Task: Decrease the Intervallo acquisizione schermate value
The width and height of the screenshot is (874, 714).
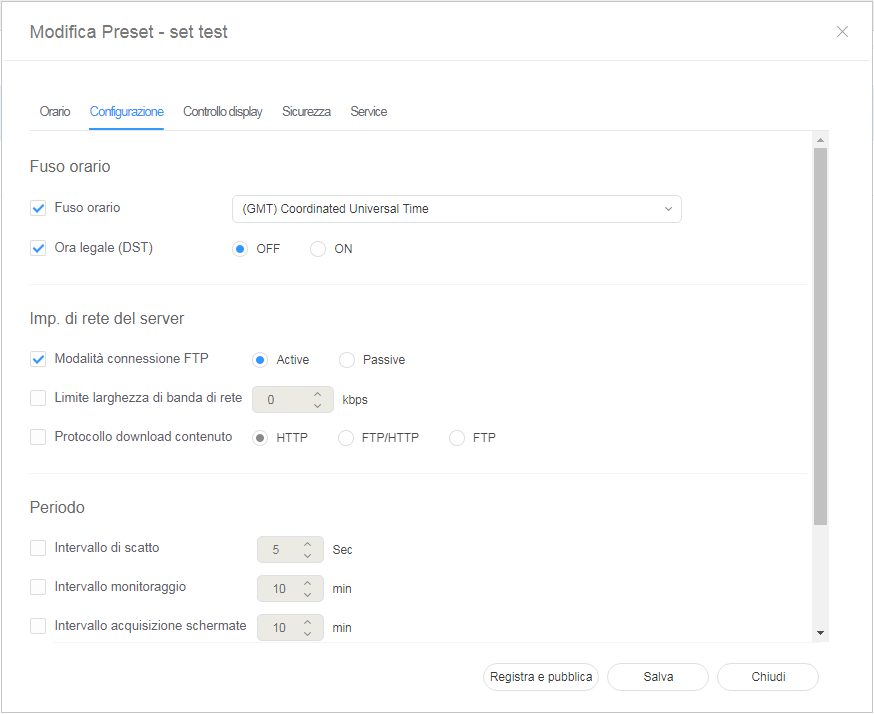Action: point(308,634)
